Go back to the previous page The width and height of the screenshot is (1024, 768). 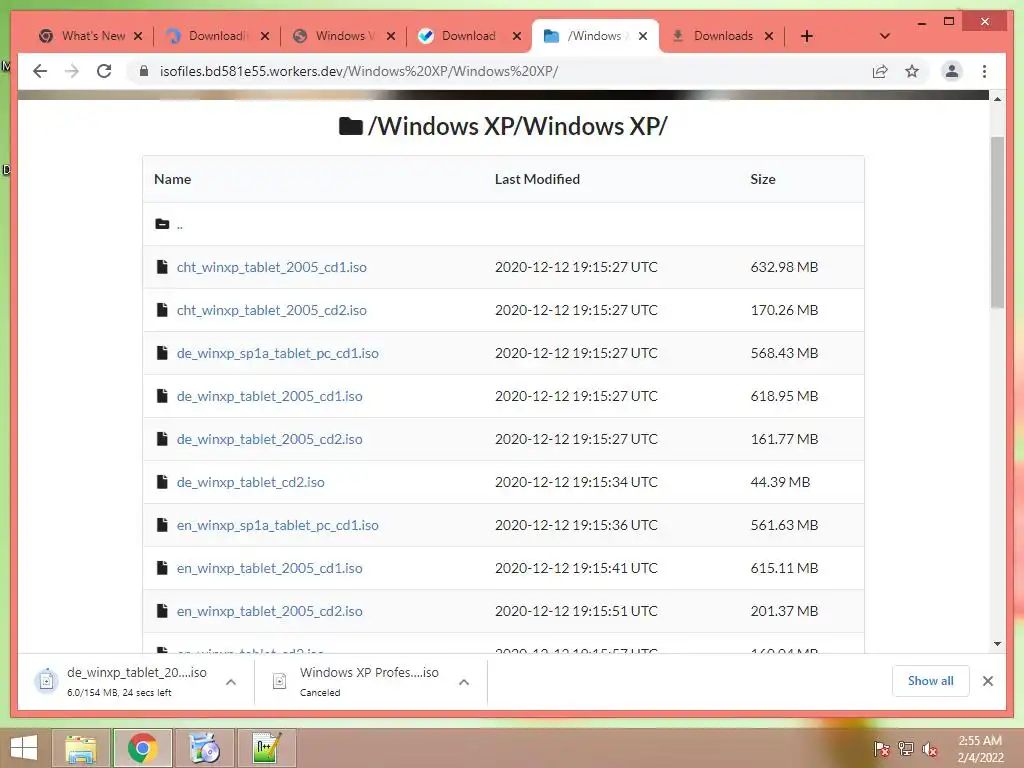40,71
